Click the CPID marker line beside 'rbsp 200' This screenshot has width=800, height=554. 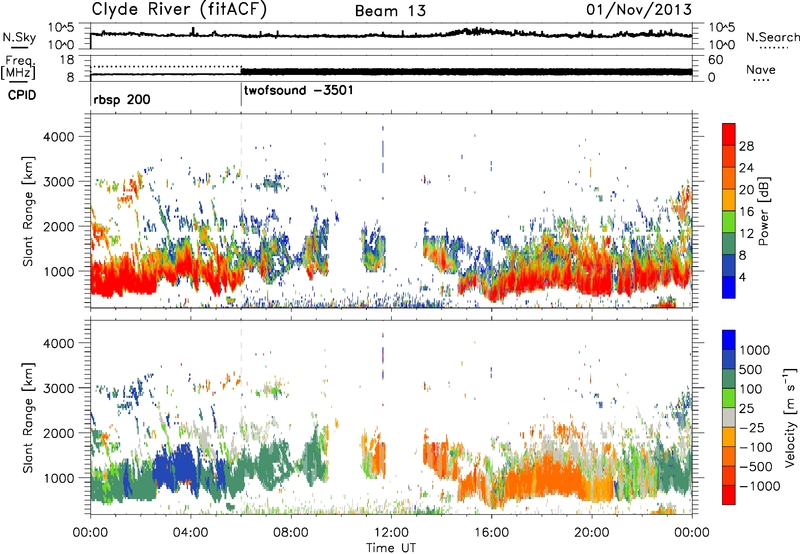pyautogui.click(x=91, y=95)
